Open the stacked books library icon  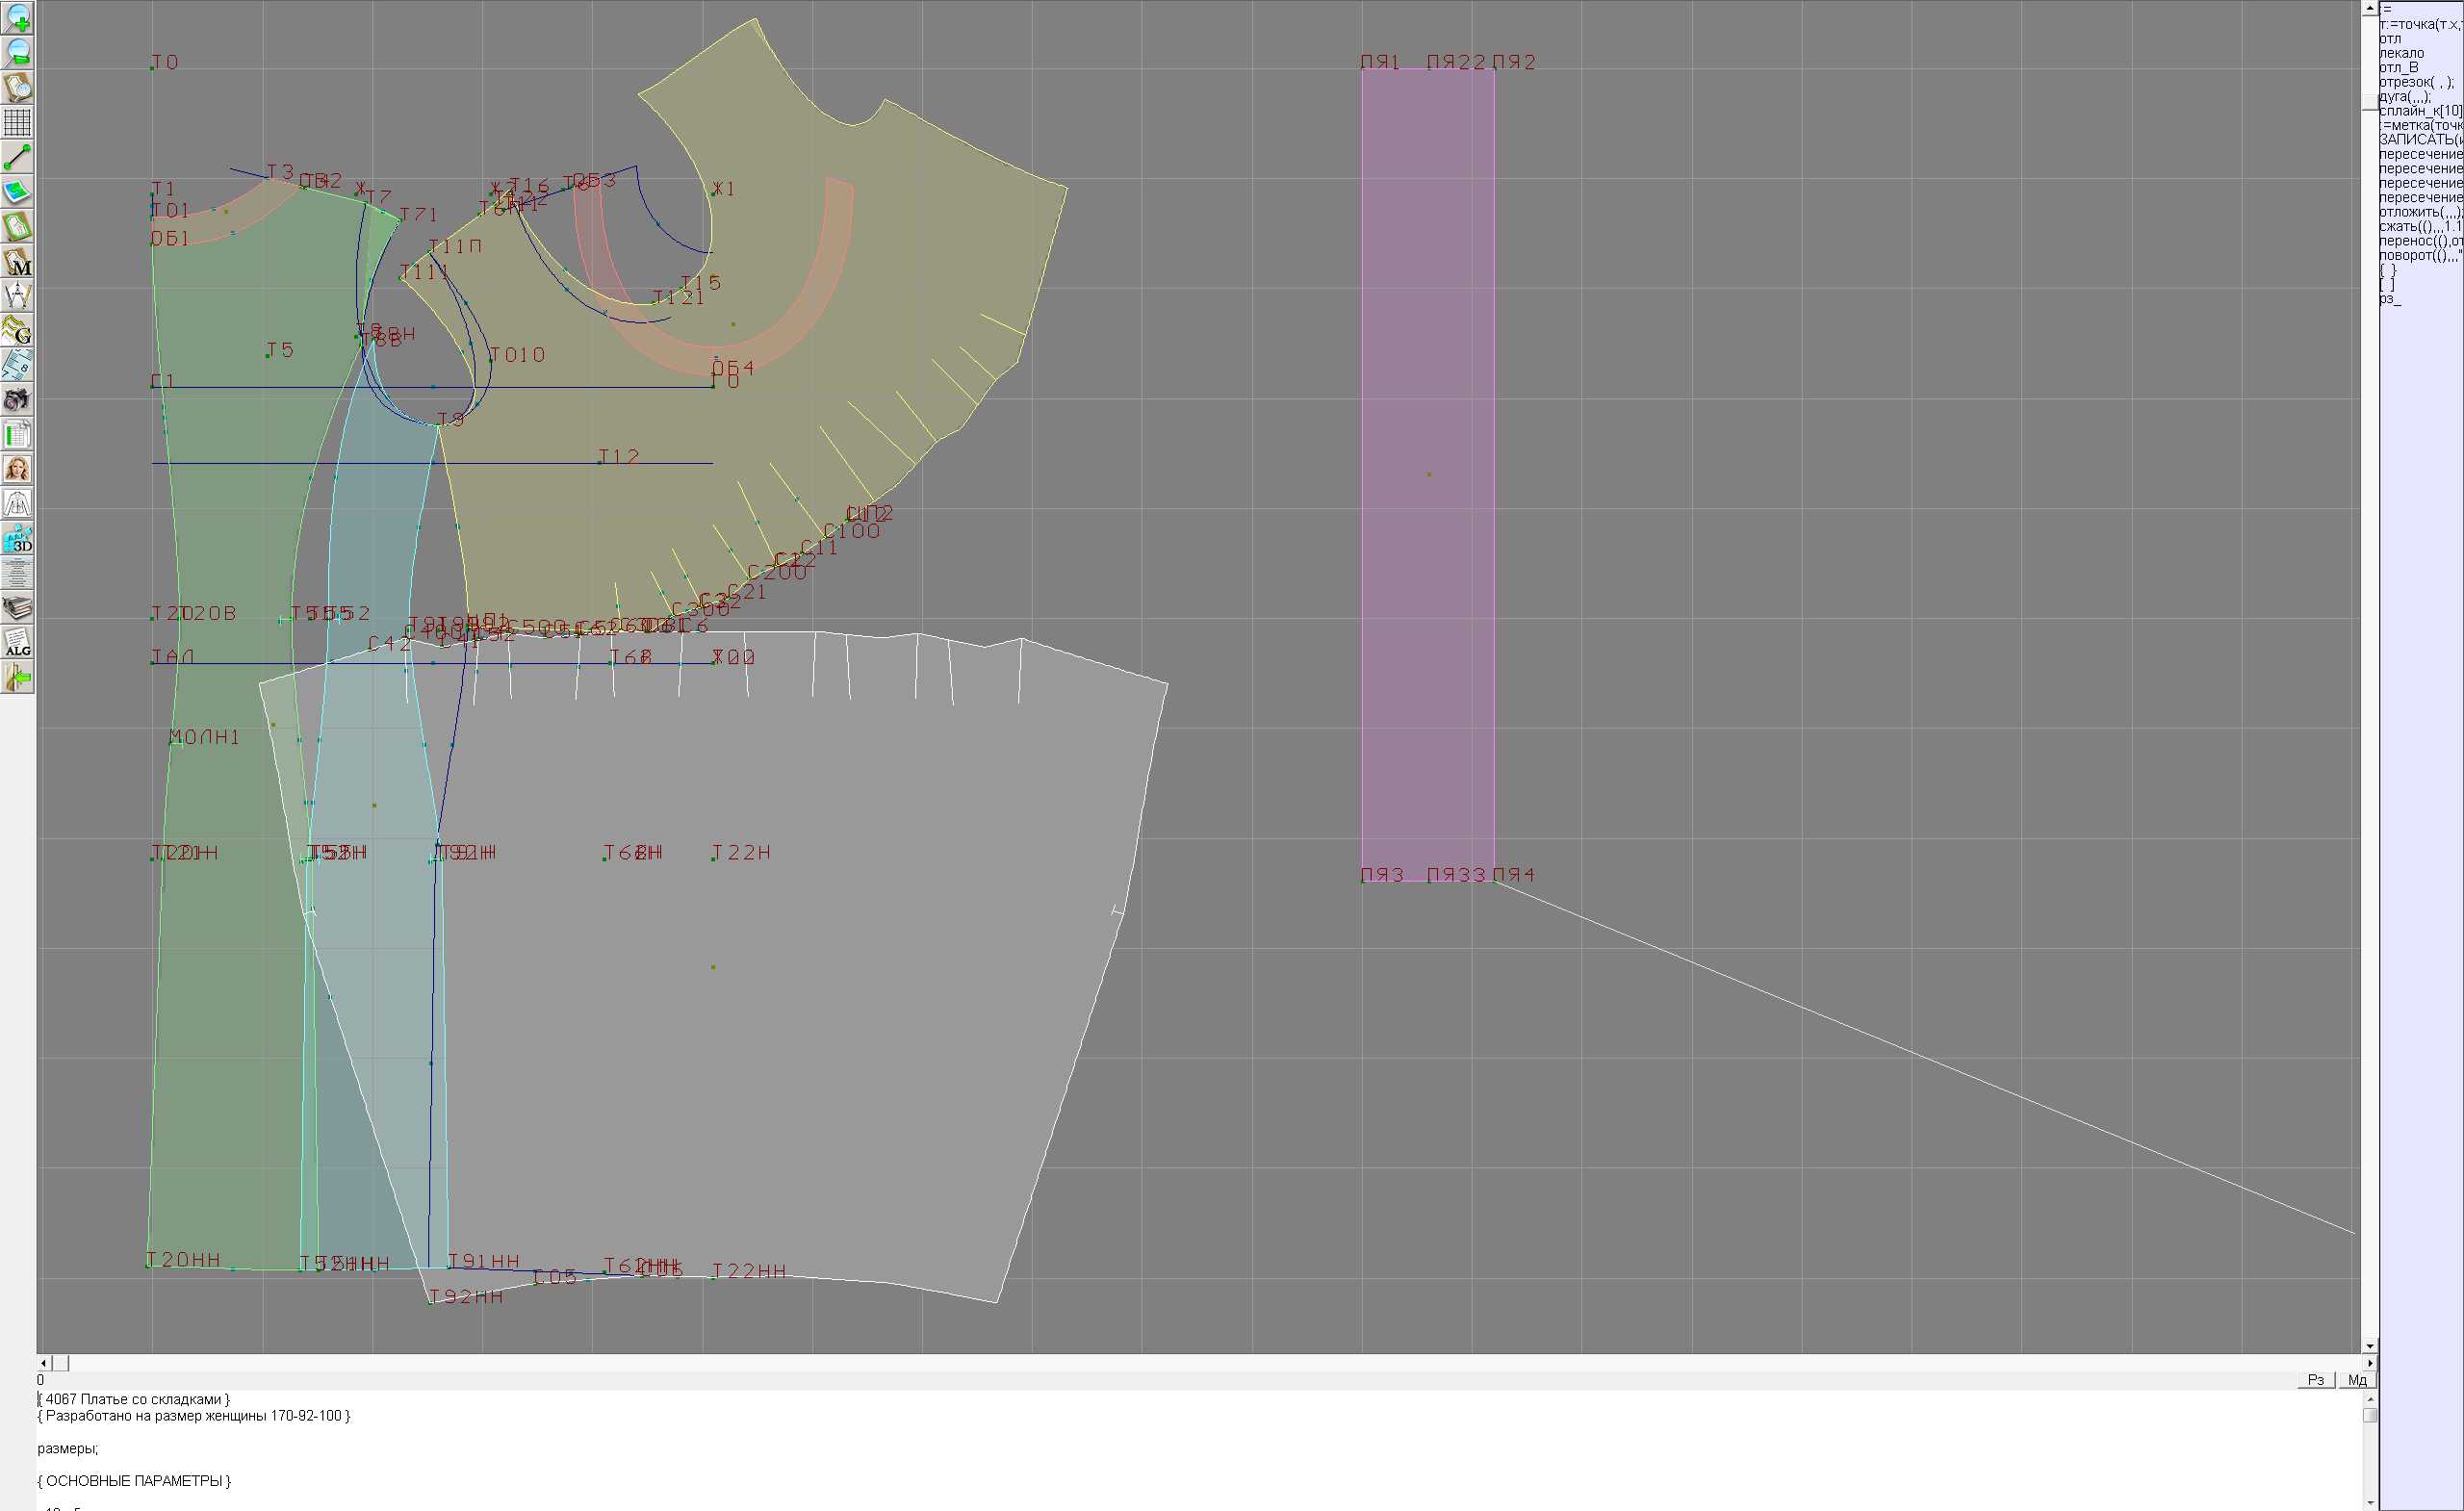[x=17, y=608]
